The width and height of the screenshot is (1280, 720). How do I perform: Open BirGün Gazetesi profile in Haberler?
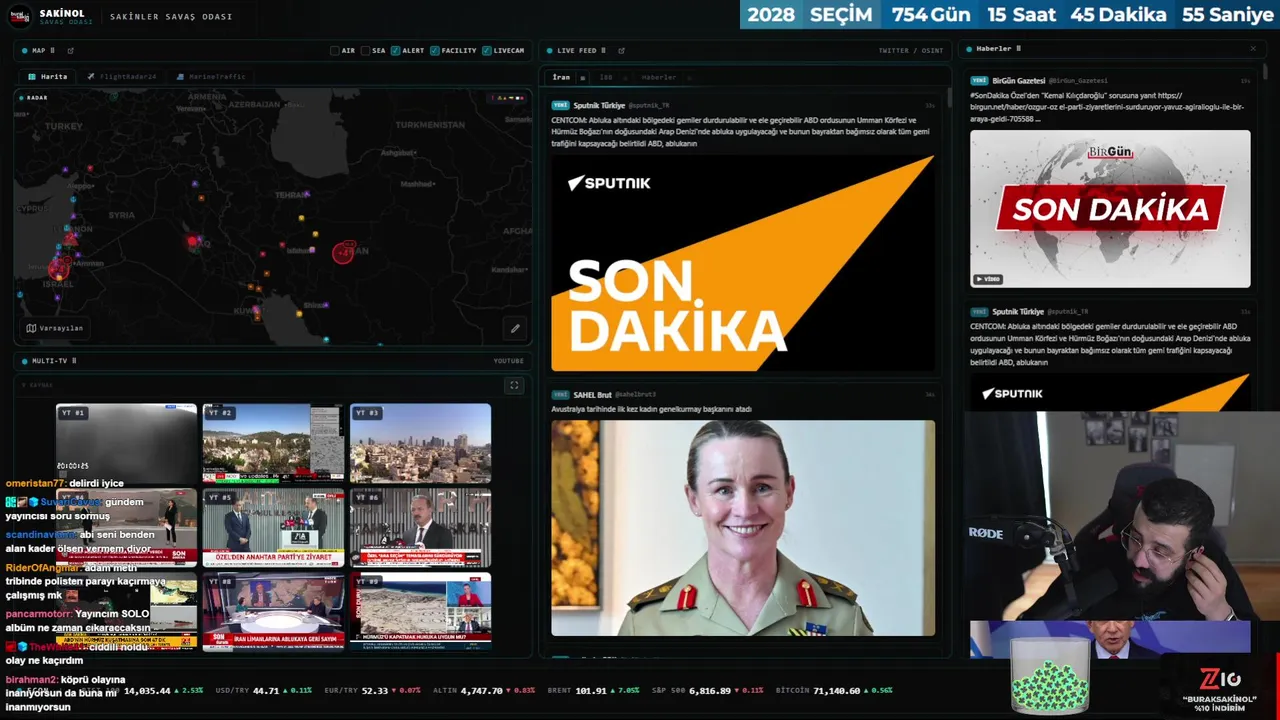point(1018,80)
